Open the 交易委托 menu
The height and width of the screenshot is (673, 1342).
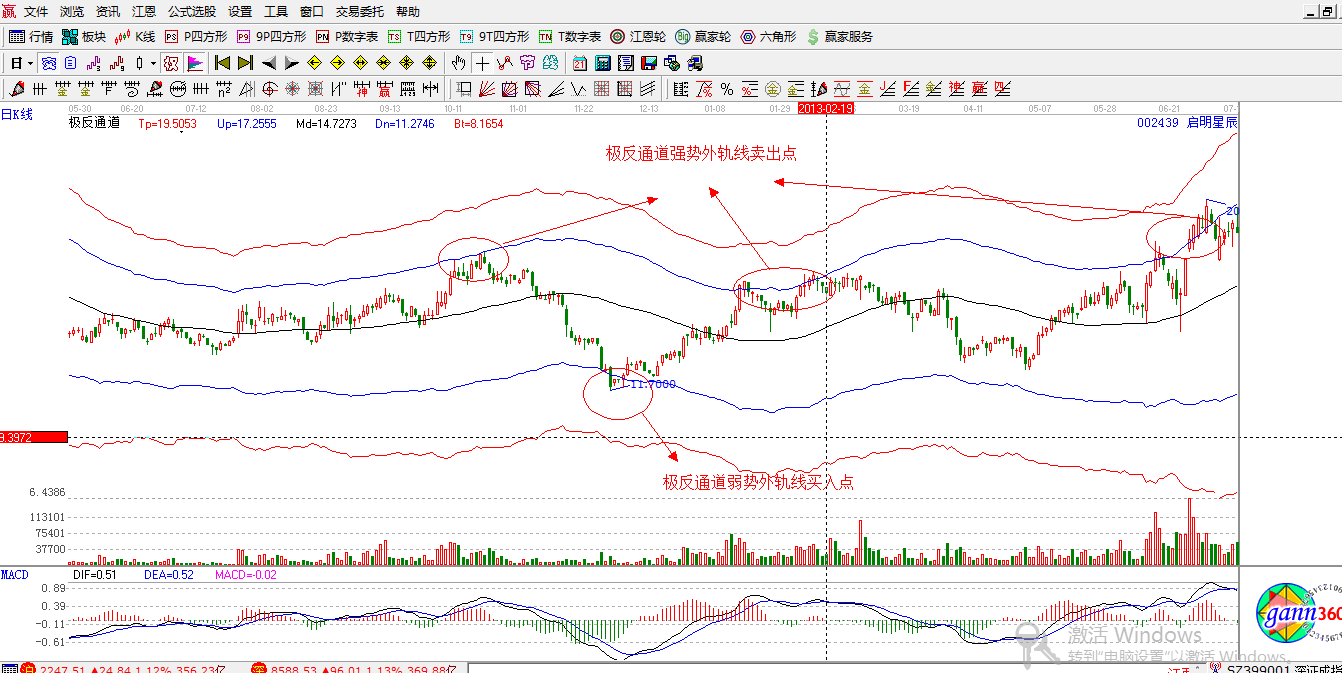pyautogui.click(x=359, y=12)
